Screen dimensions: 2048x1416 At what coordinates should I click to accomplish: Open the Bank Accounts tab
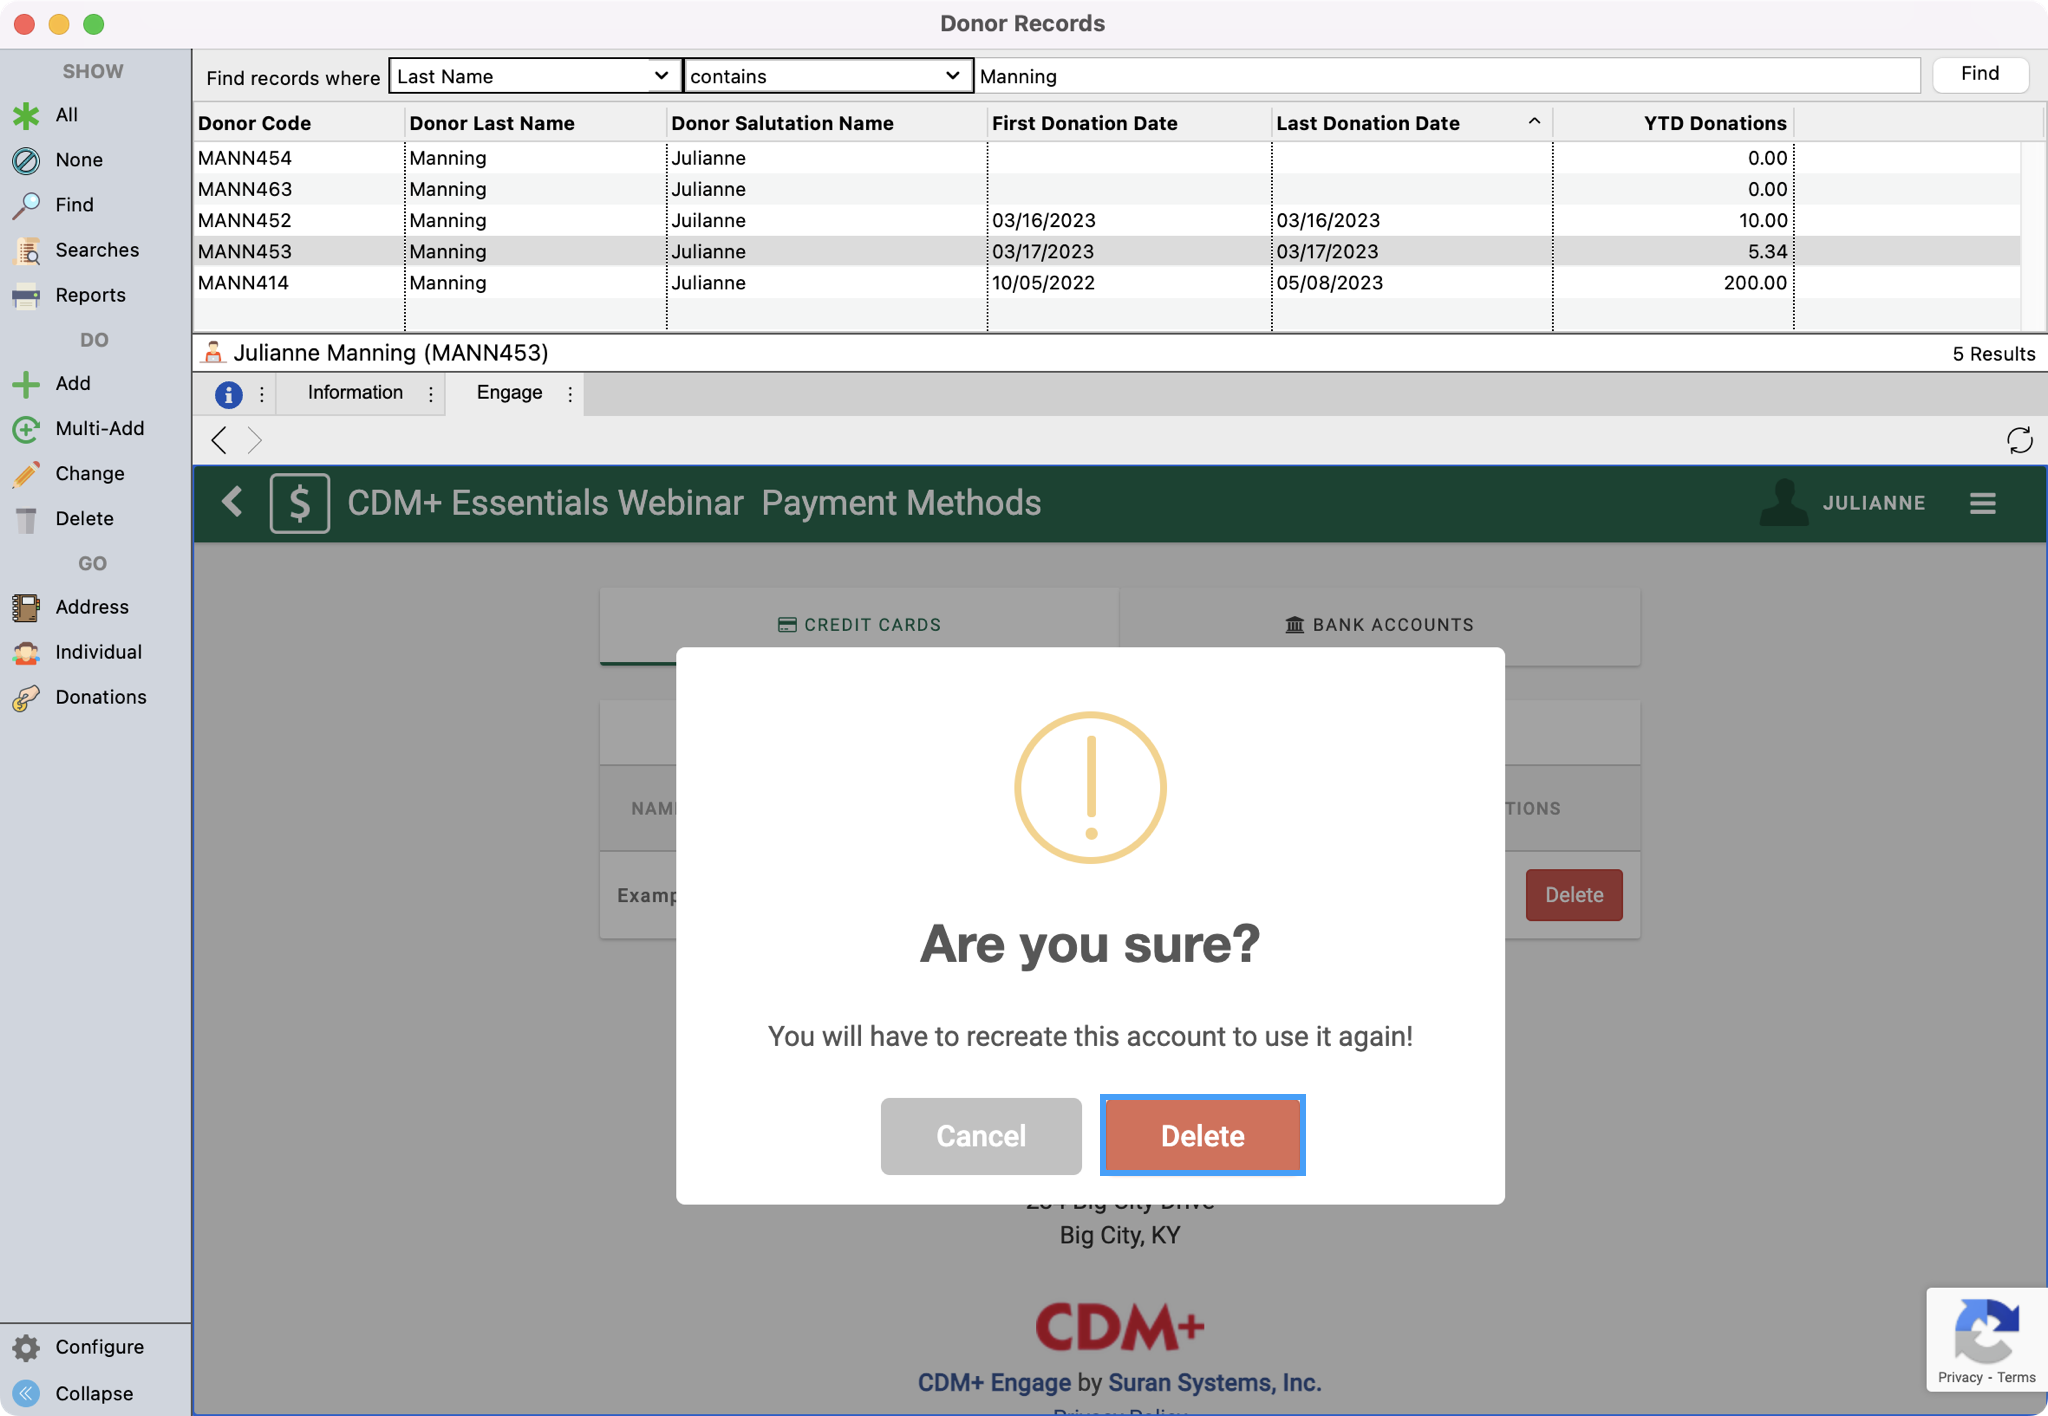click(1379, 625)
